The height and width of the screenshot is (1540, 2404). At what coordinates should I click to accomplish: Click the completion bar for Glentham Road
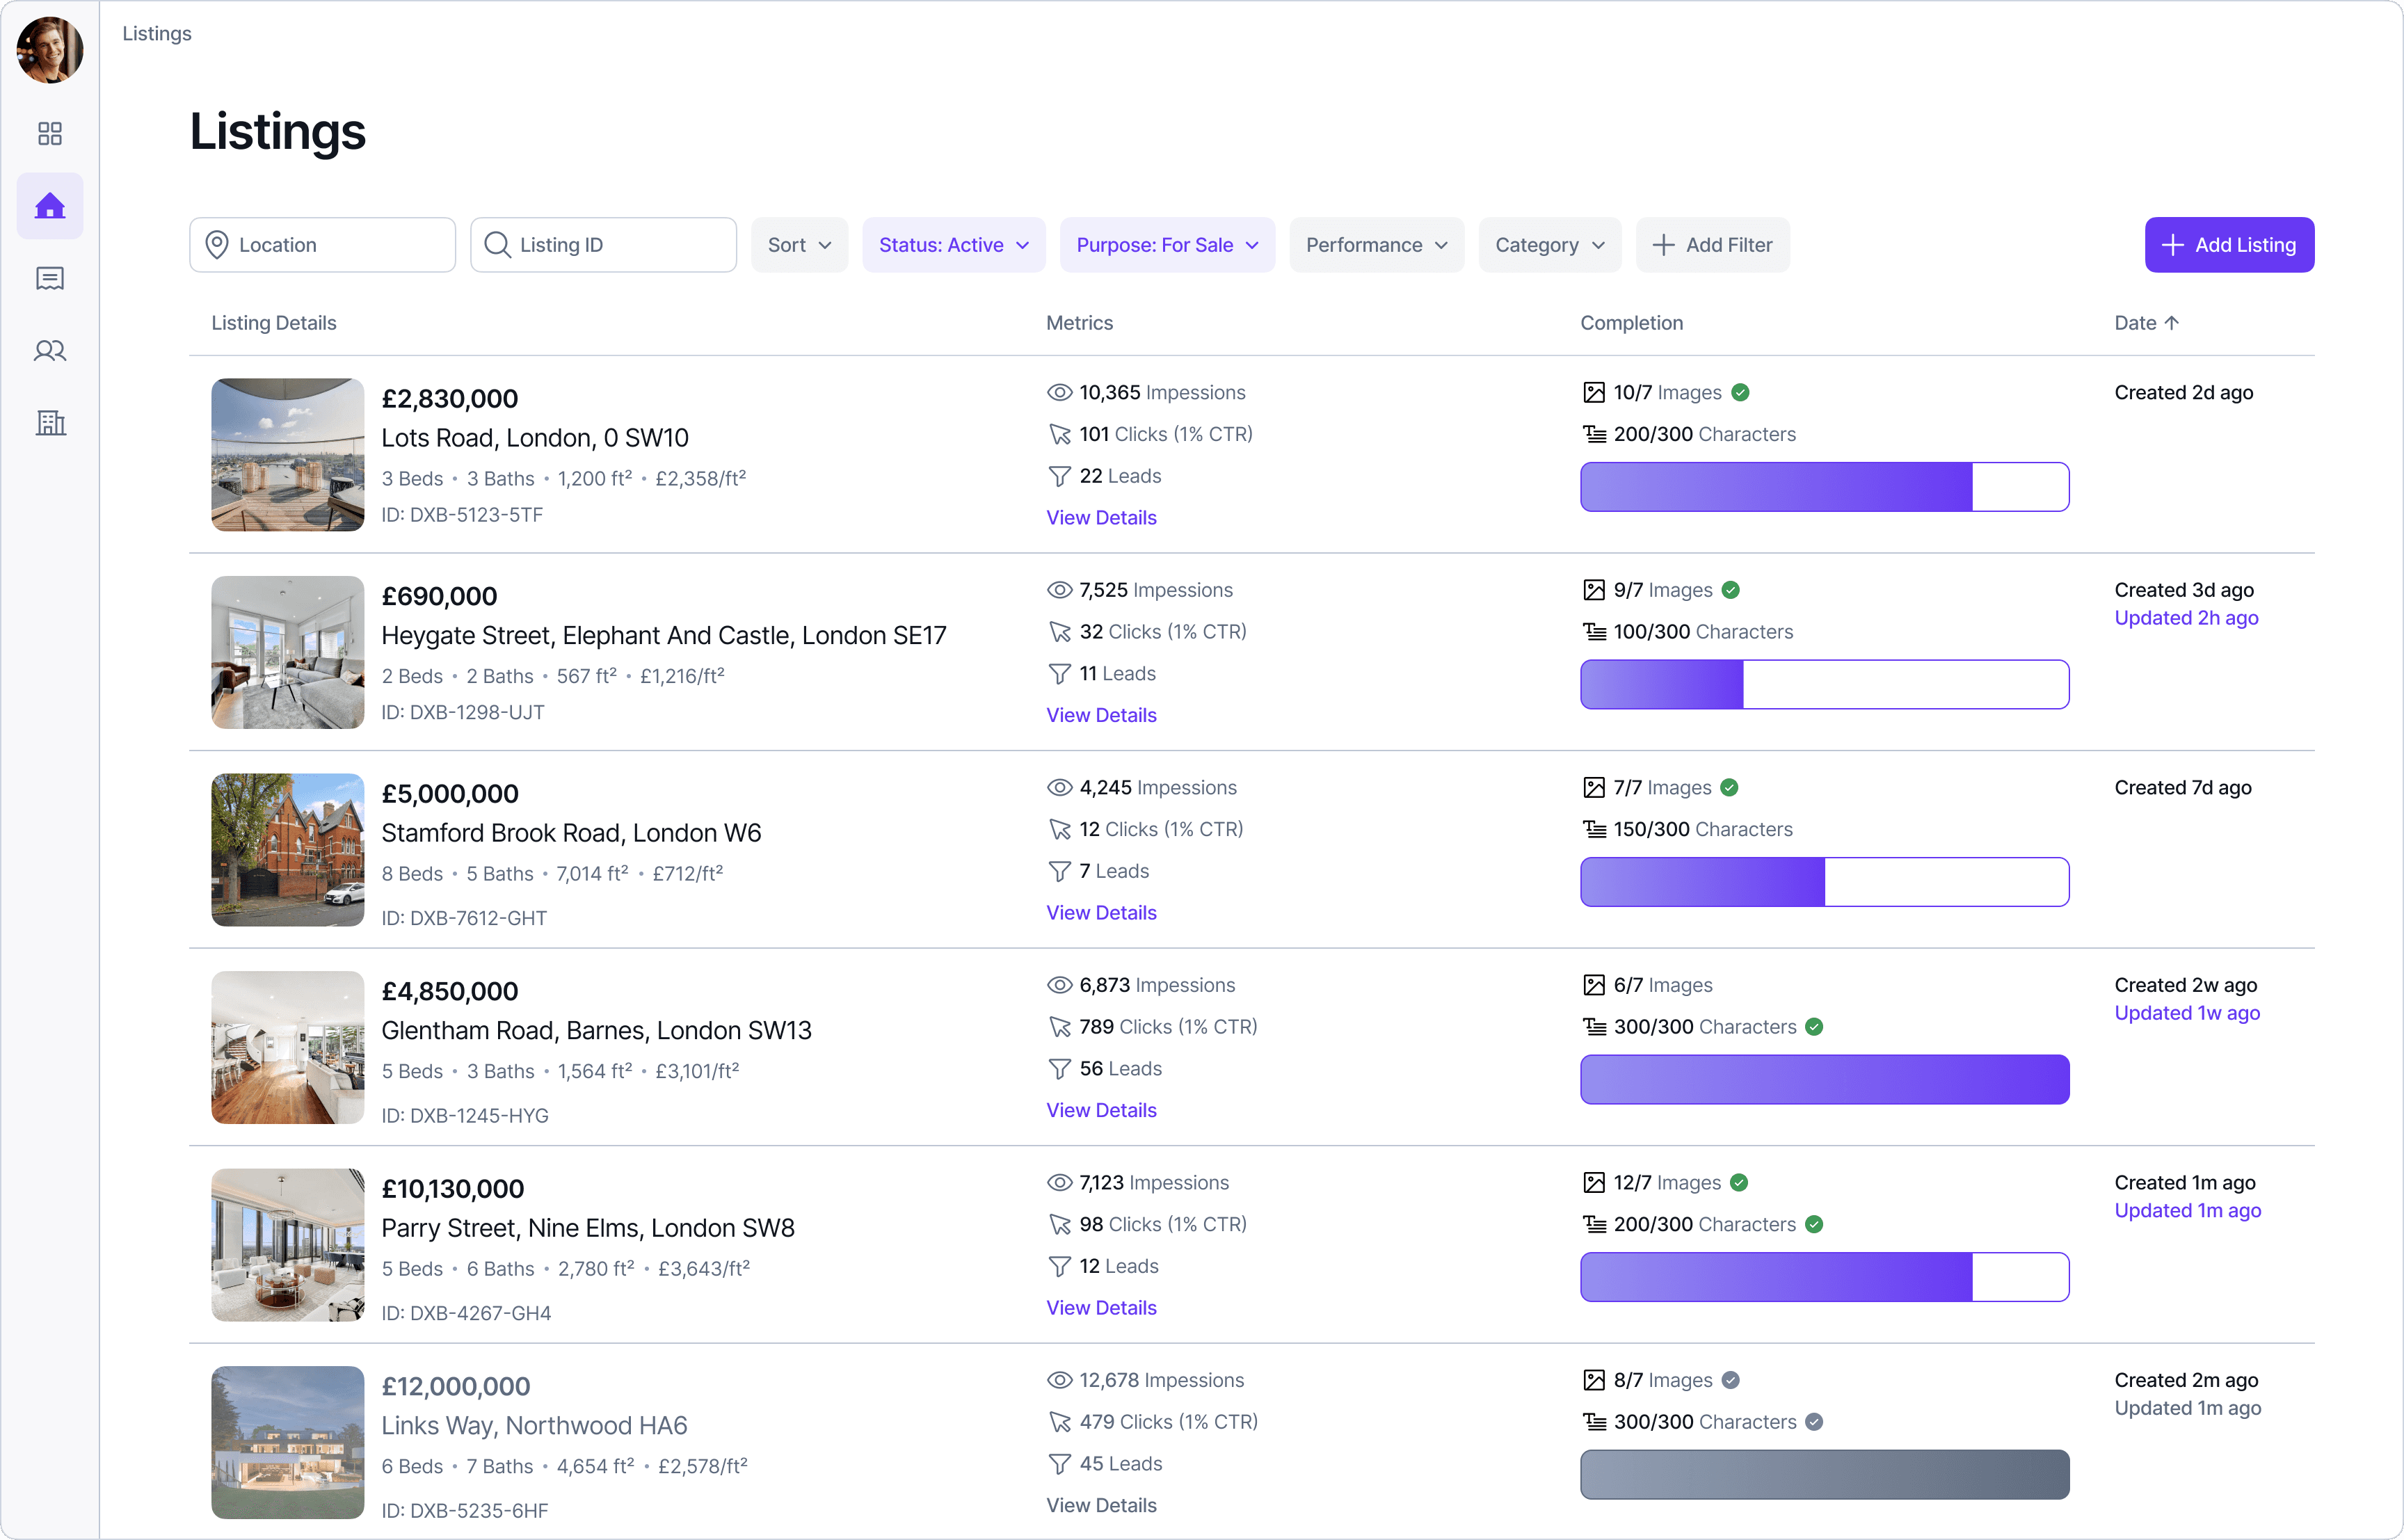point(1824,1080)
